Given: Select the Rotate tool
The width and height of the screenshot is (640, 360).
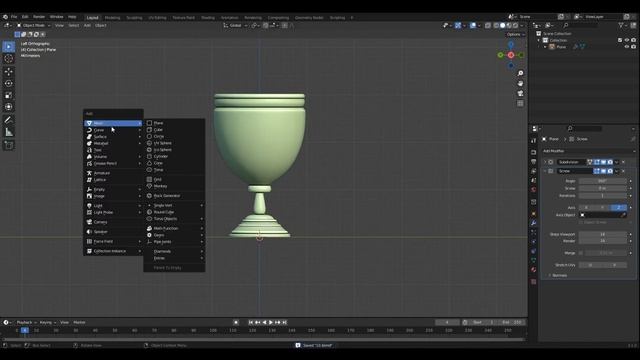Looking at the screenshot, I should (x=9, y=83).
